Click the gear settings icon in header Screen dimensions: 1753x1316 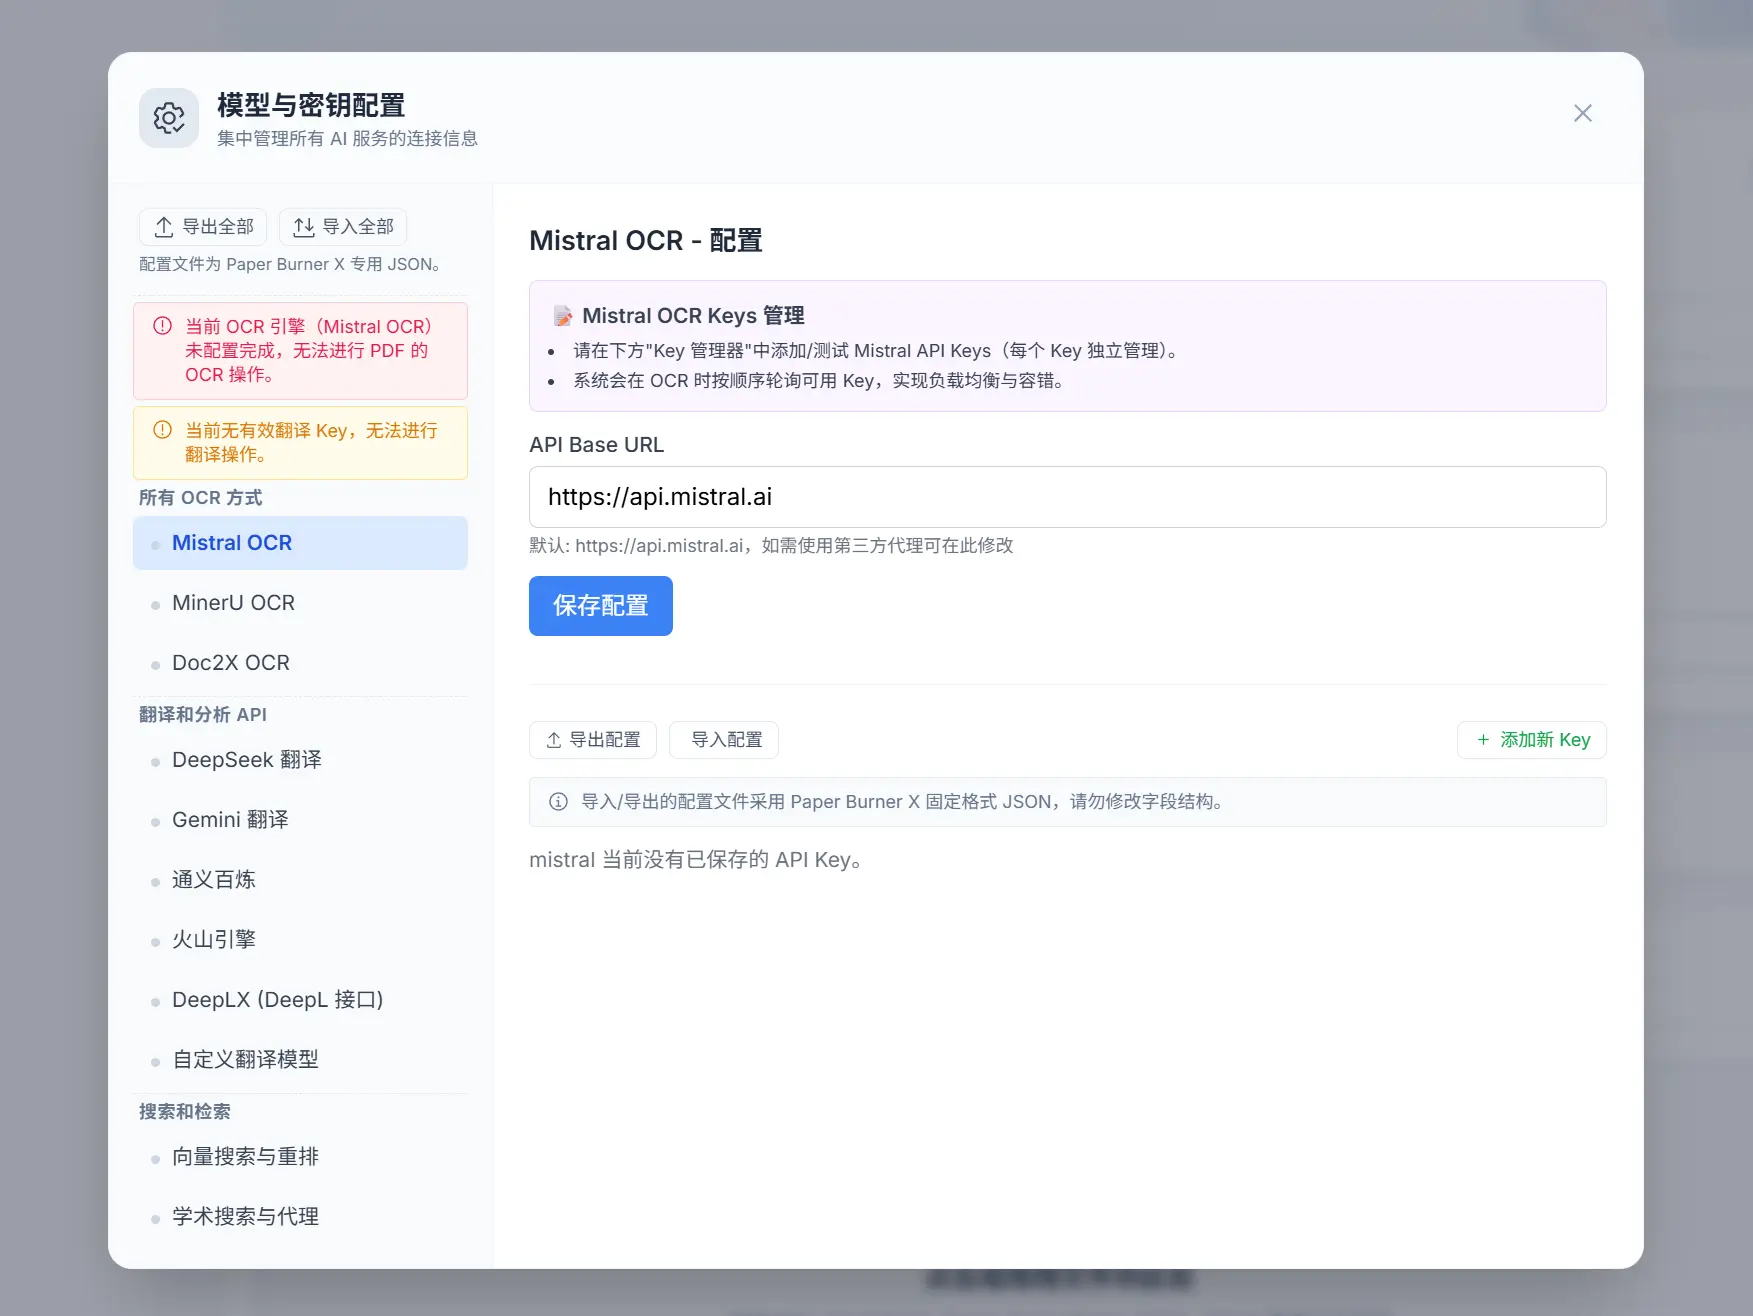169,118
